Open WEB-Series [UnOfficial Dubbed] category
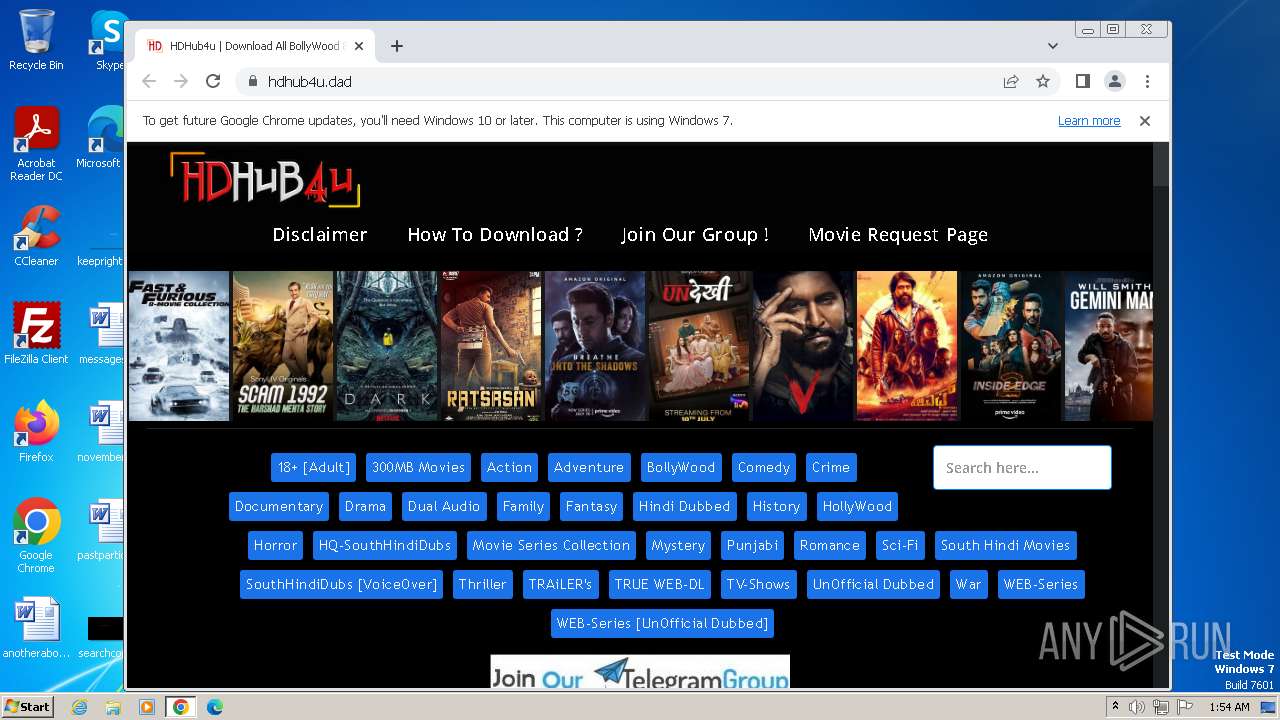This screenshot has height=720, width=1280. point(662,623)
